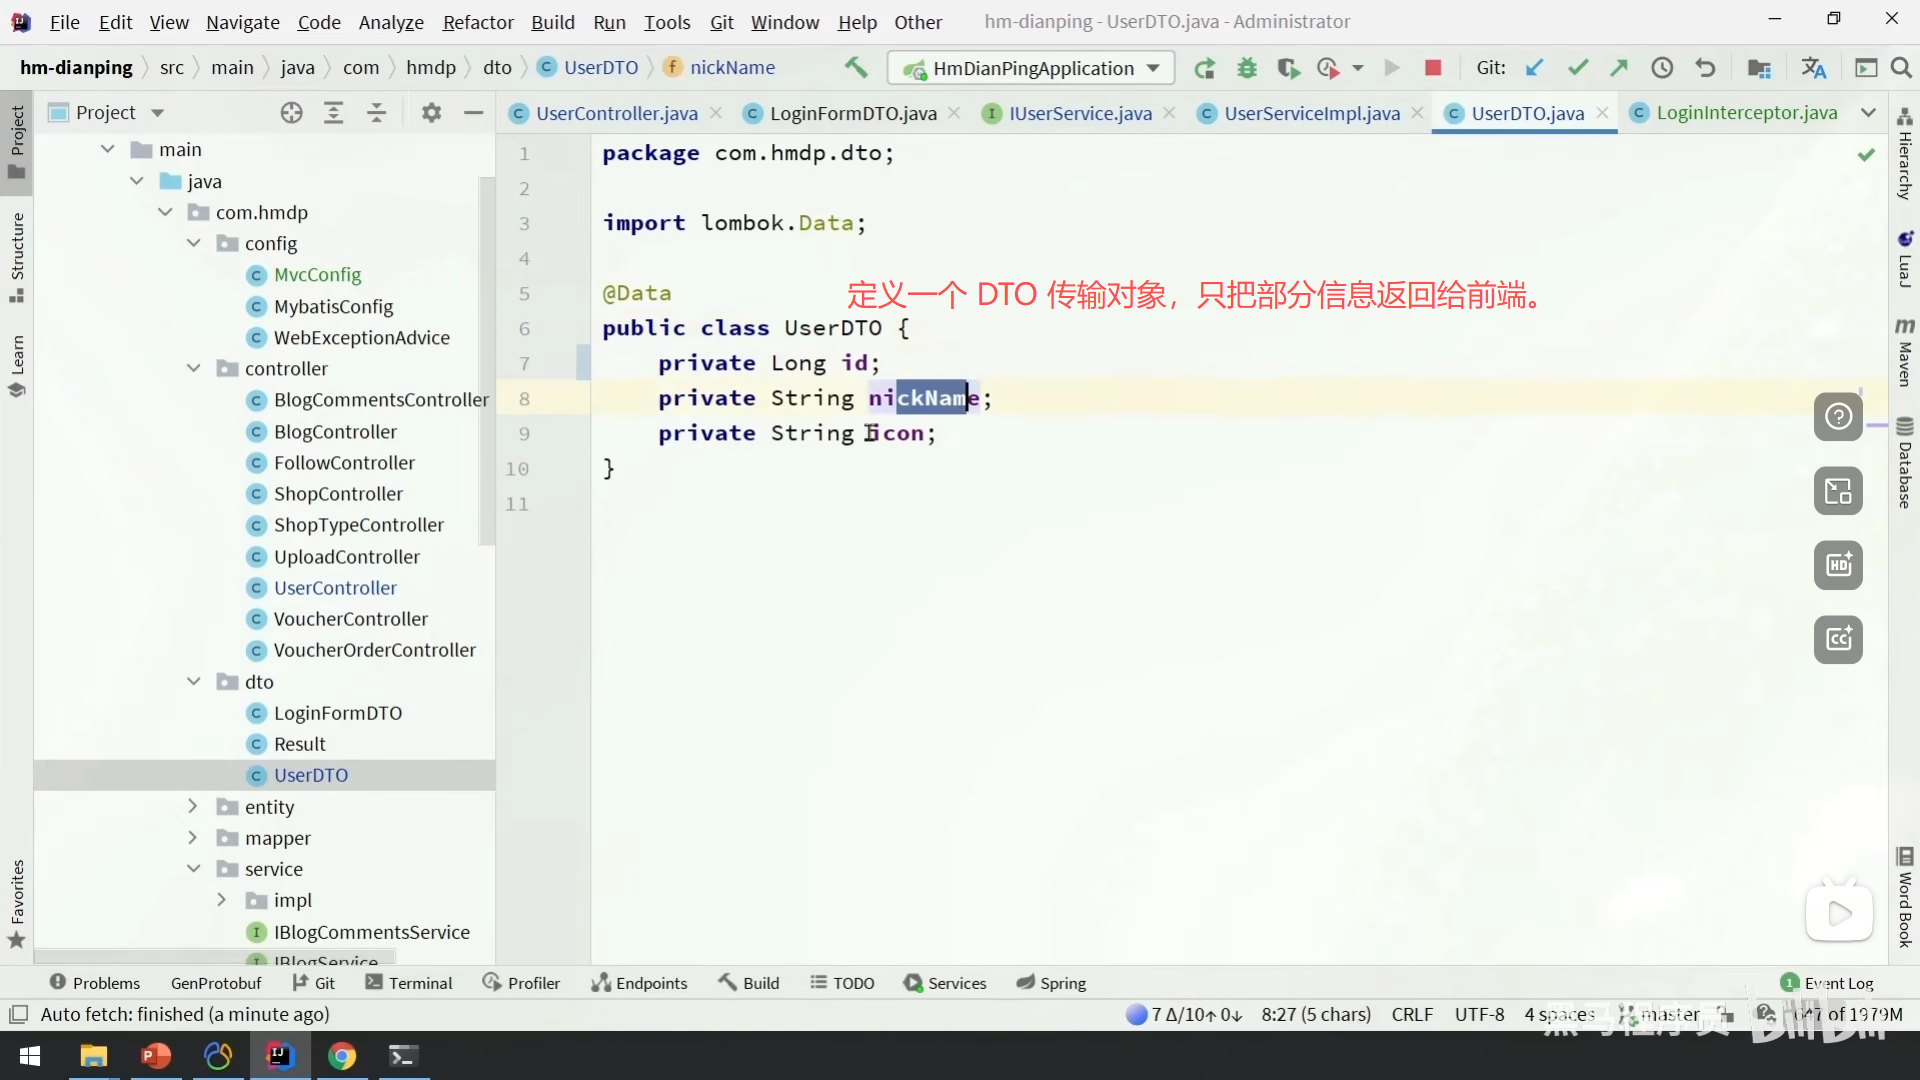Viewport: 1920px width, 1080px height.
Task: Click select opened file target icon
Action: [x=291, y=113]
